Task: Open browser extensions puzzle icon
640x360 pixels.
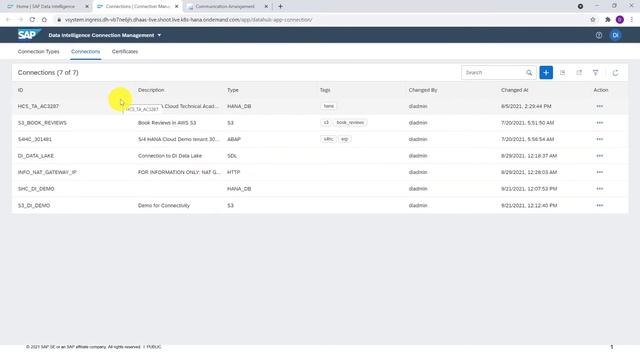Action: coord(608,20)
